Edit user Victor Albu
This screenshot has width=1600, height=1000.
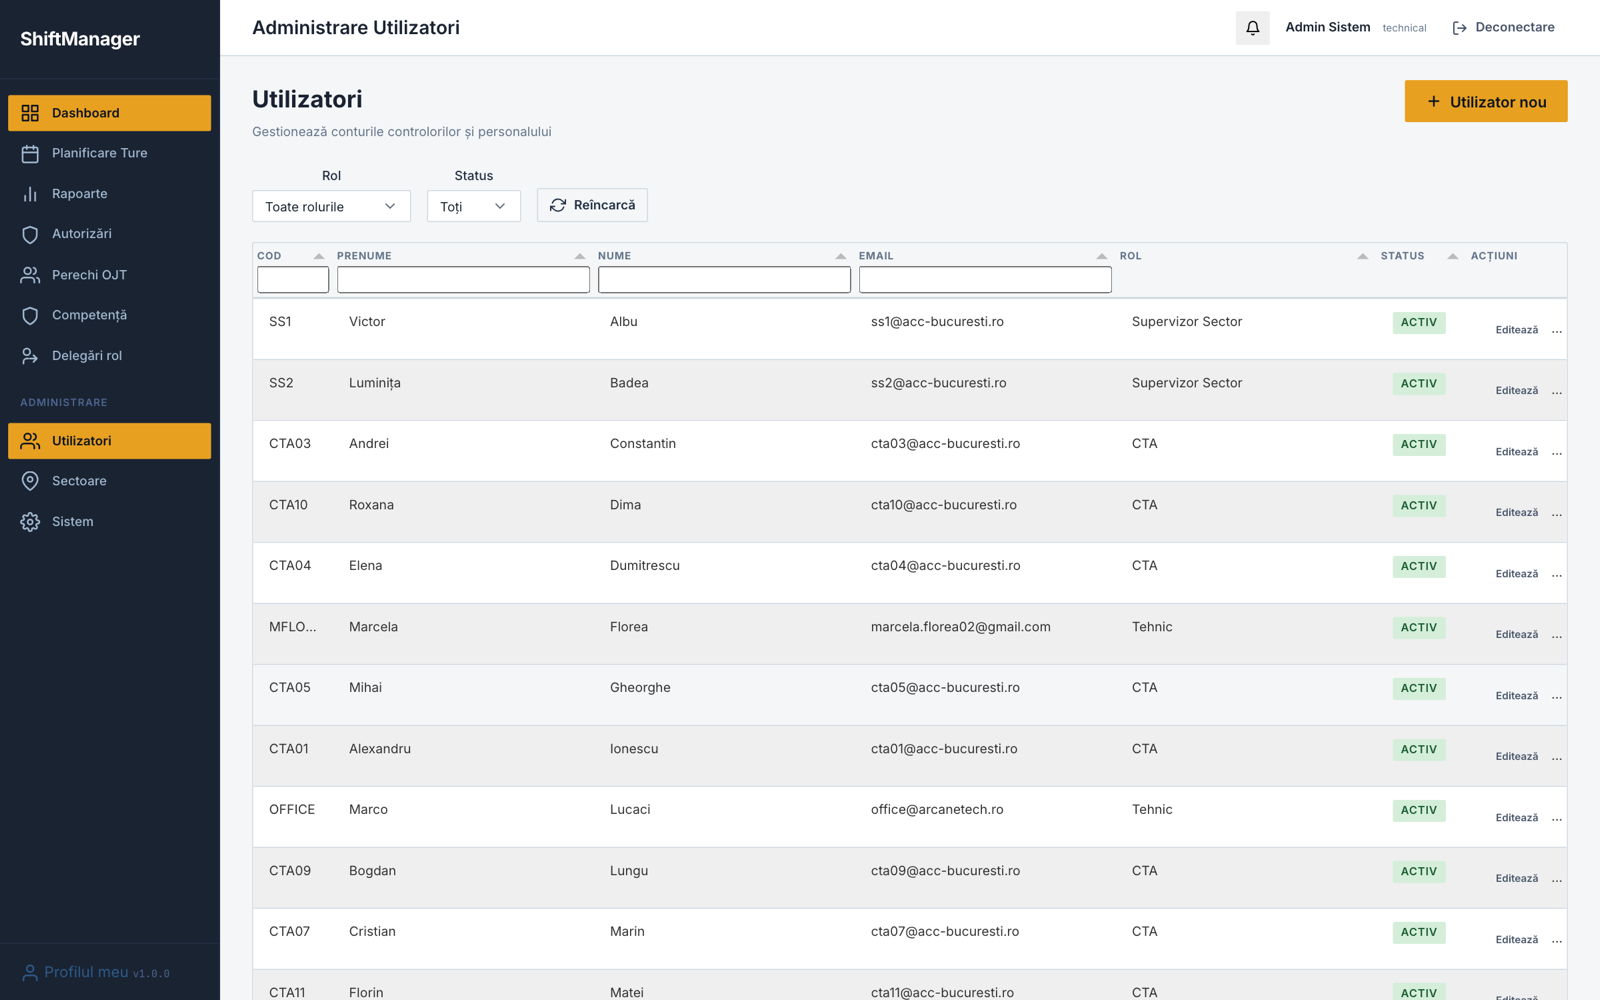point(1517,330)
